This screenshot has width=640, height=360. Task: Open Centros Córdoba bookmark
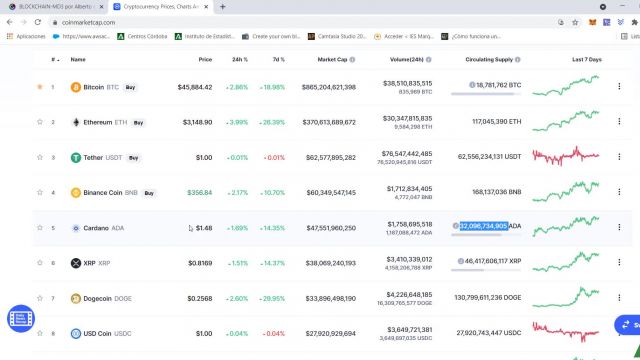142,36
